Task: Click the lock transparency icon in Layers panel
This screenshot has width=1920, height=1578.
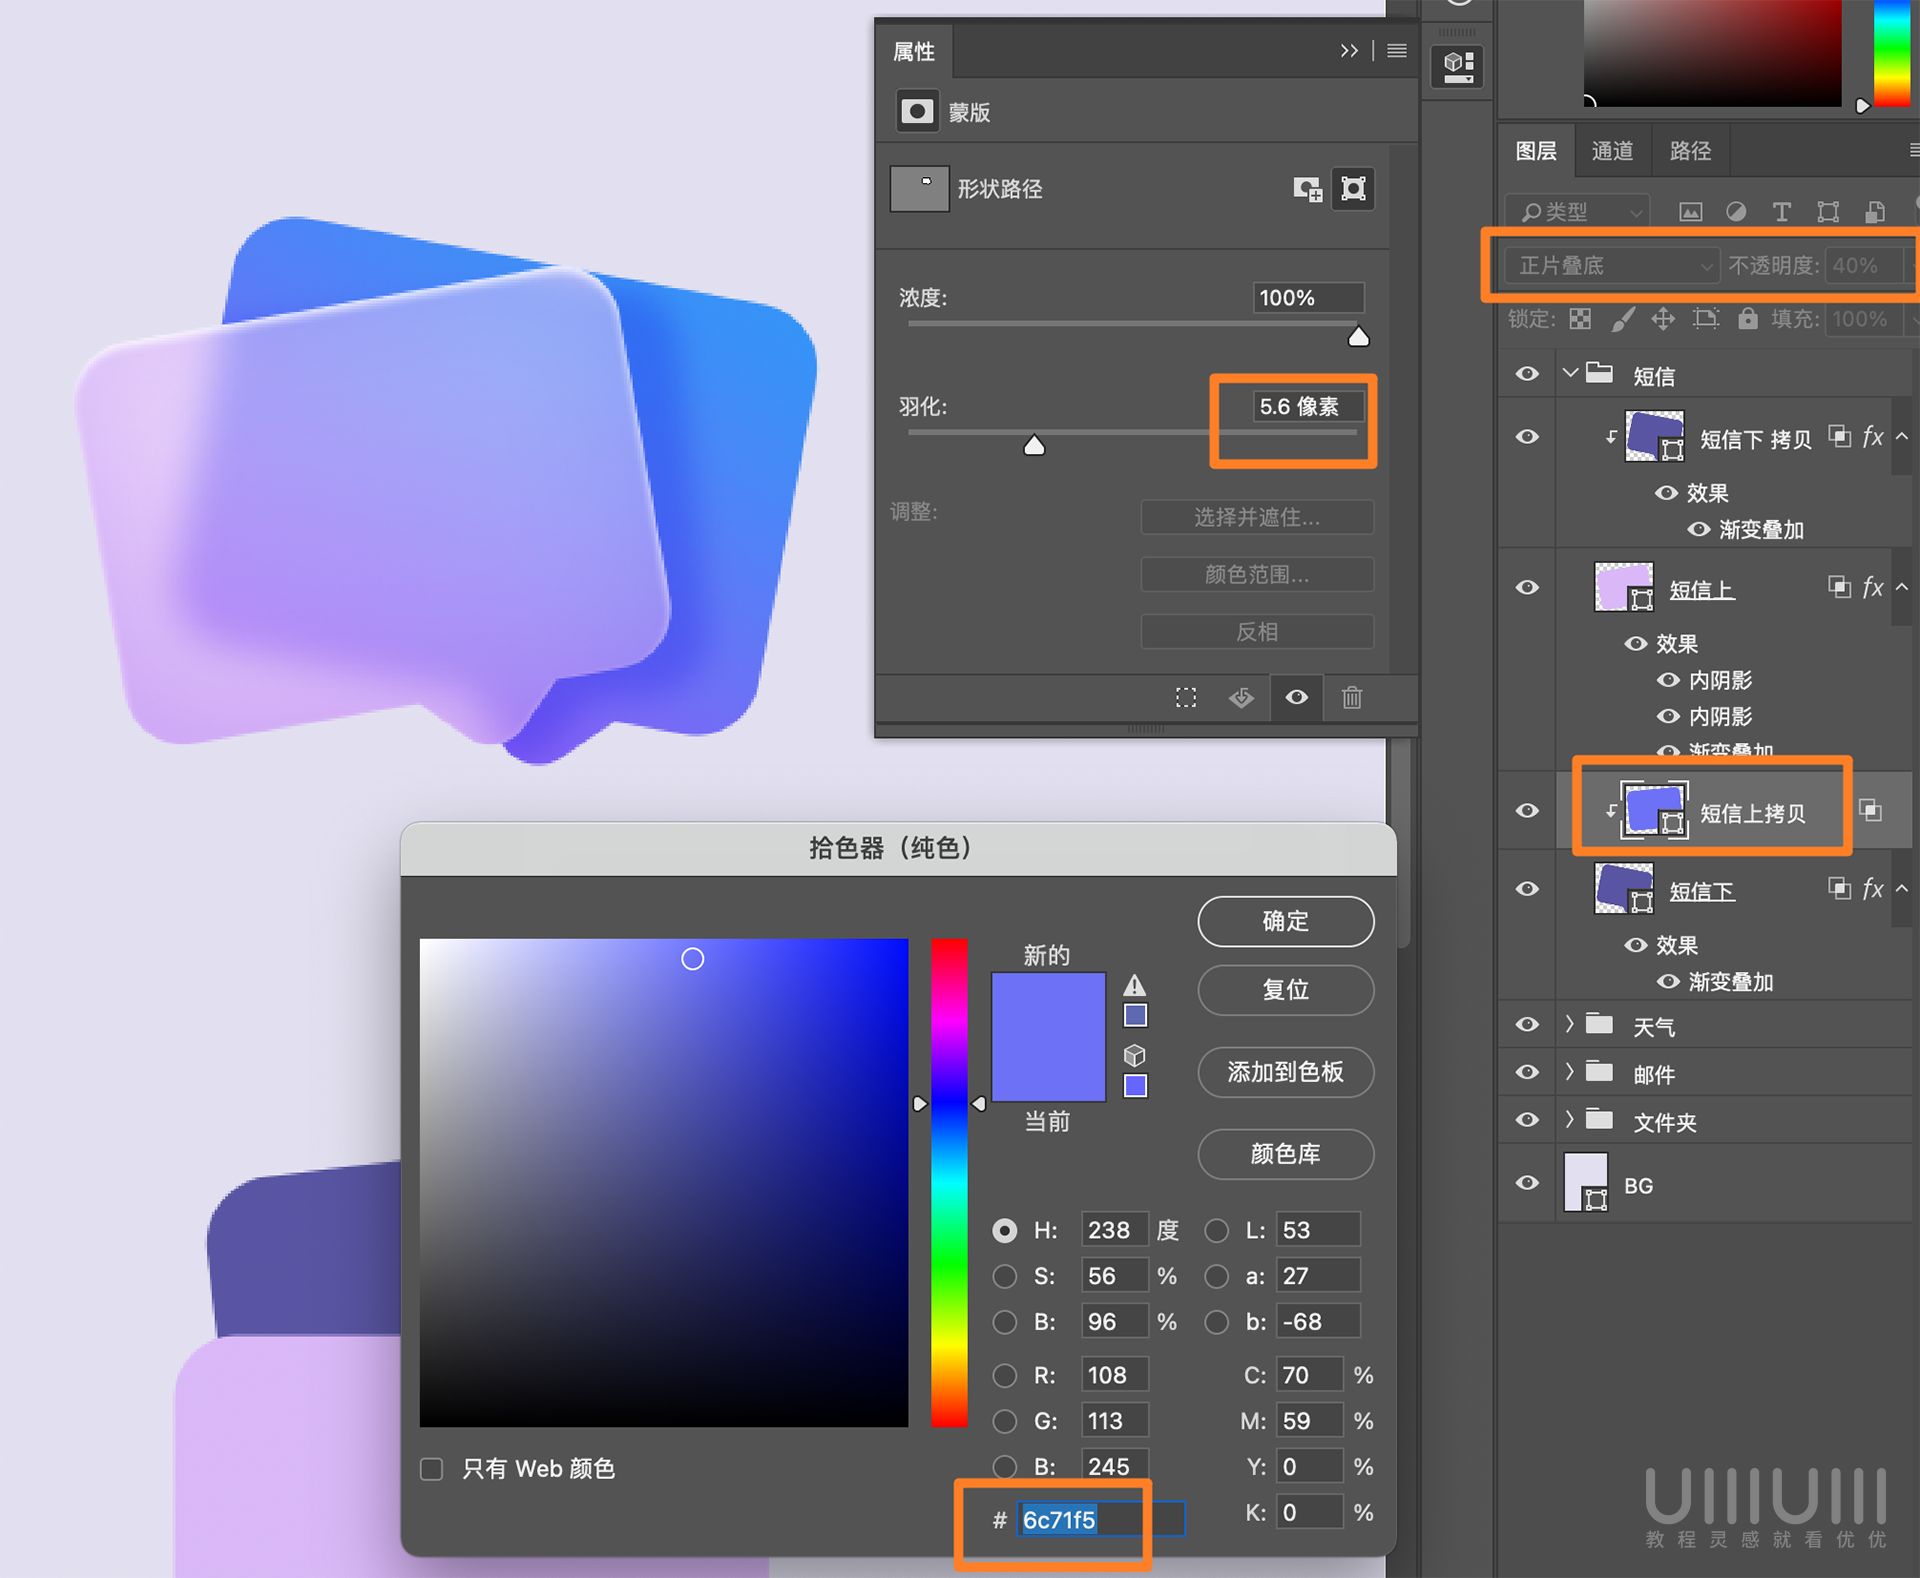Action: point(1578,318)
